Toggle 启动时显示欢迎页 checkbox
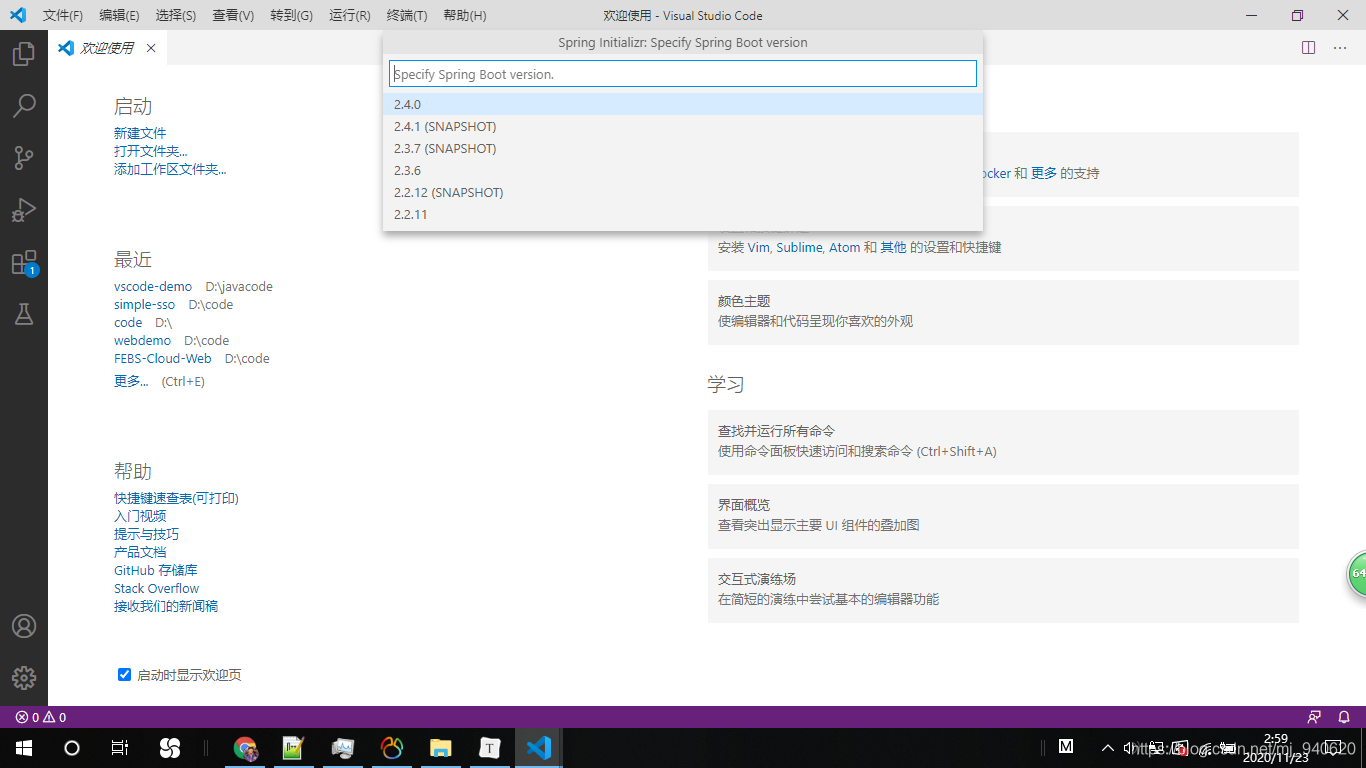The image size is (1366, 768). point(124,675)
